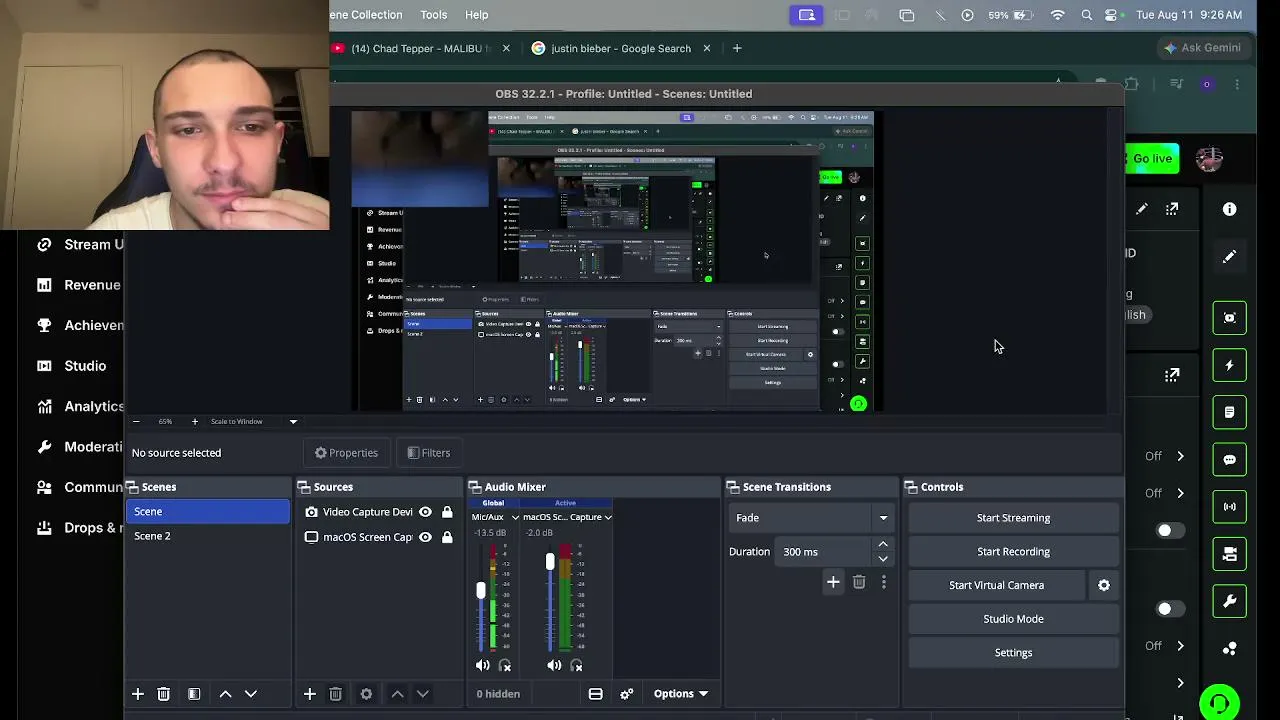The image size is (1280, 720).
Task: Click the pencil edit icon in sidebar
Action: pyautogui.click(x=1230, y=257)
